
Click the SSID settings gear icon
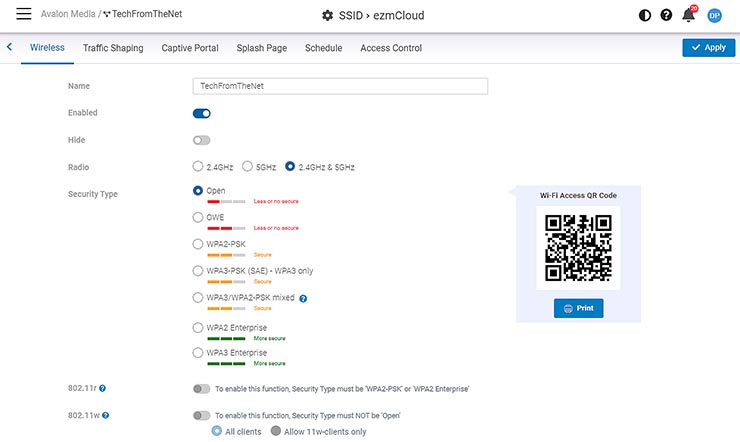tap(327, 16)
